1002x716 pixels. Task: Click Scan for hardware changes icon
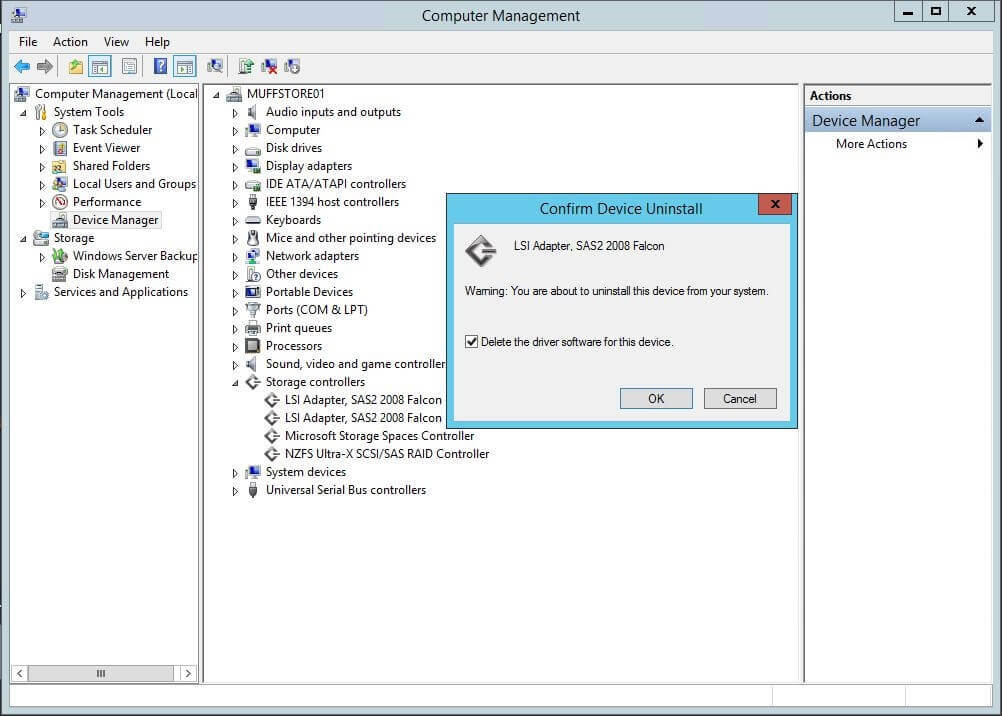coord(215,67)
